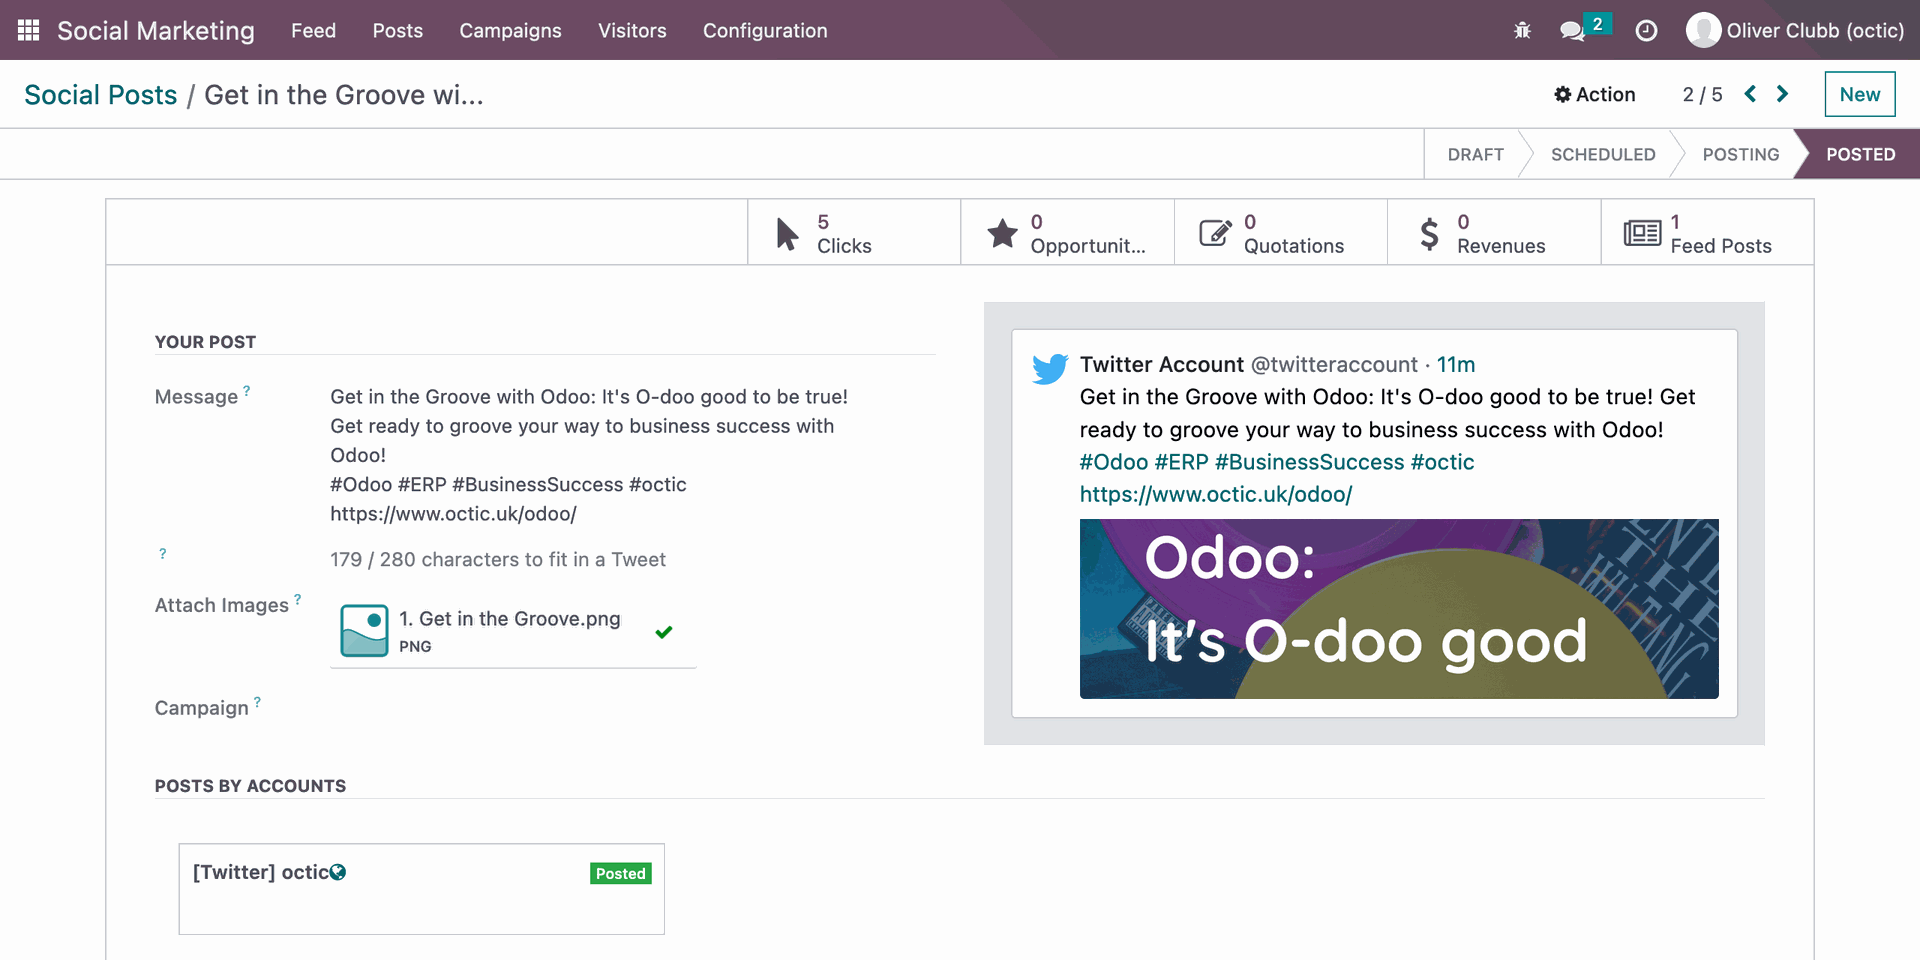Click Social Marketing app title

(x=156, y=30)
